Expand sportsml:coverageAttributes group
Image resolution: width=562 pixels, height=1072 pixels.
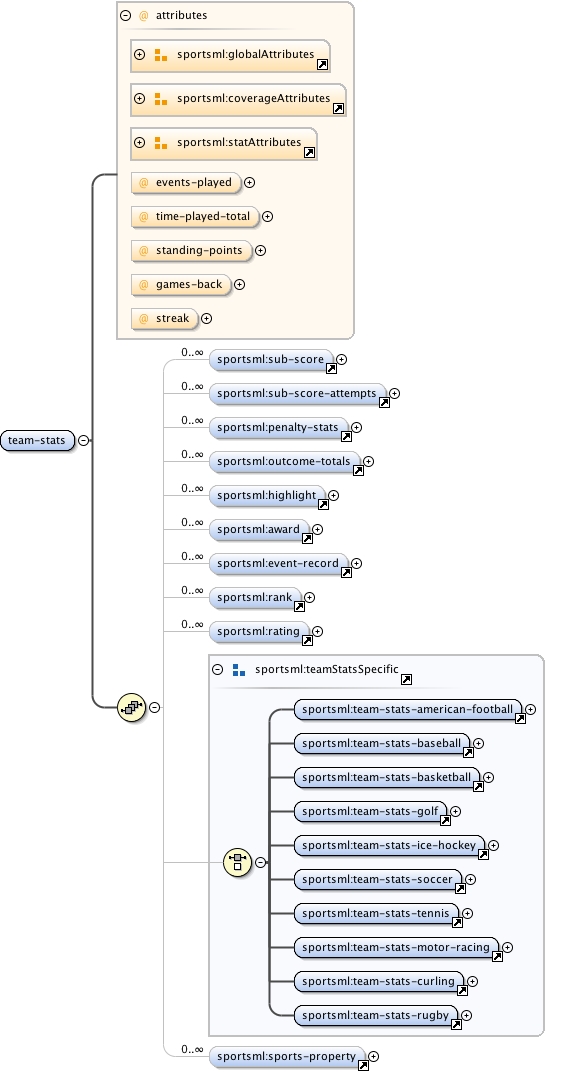click(x=139, y=98)
